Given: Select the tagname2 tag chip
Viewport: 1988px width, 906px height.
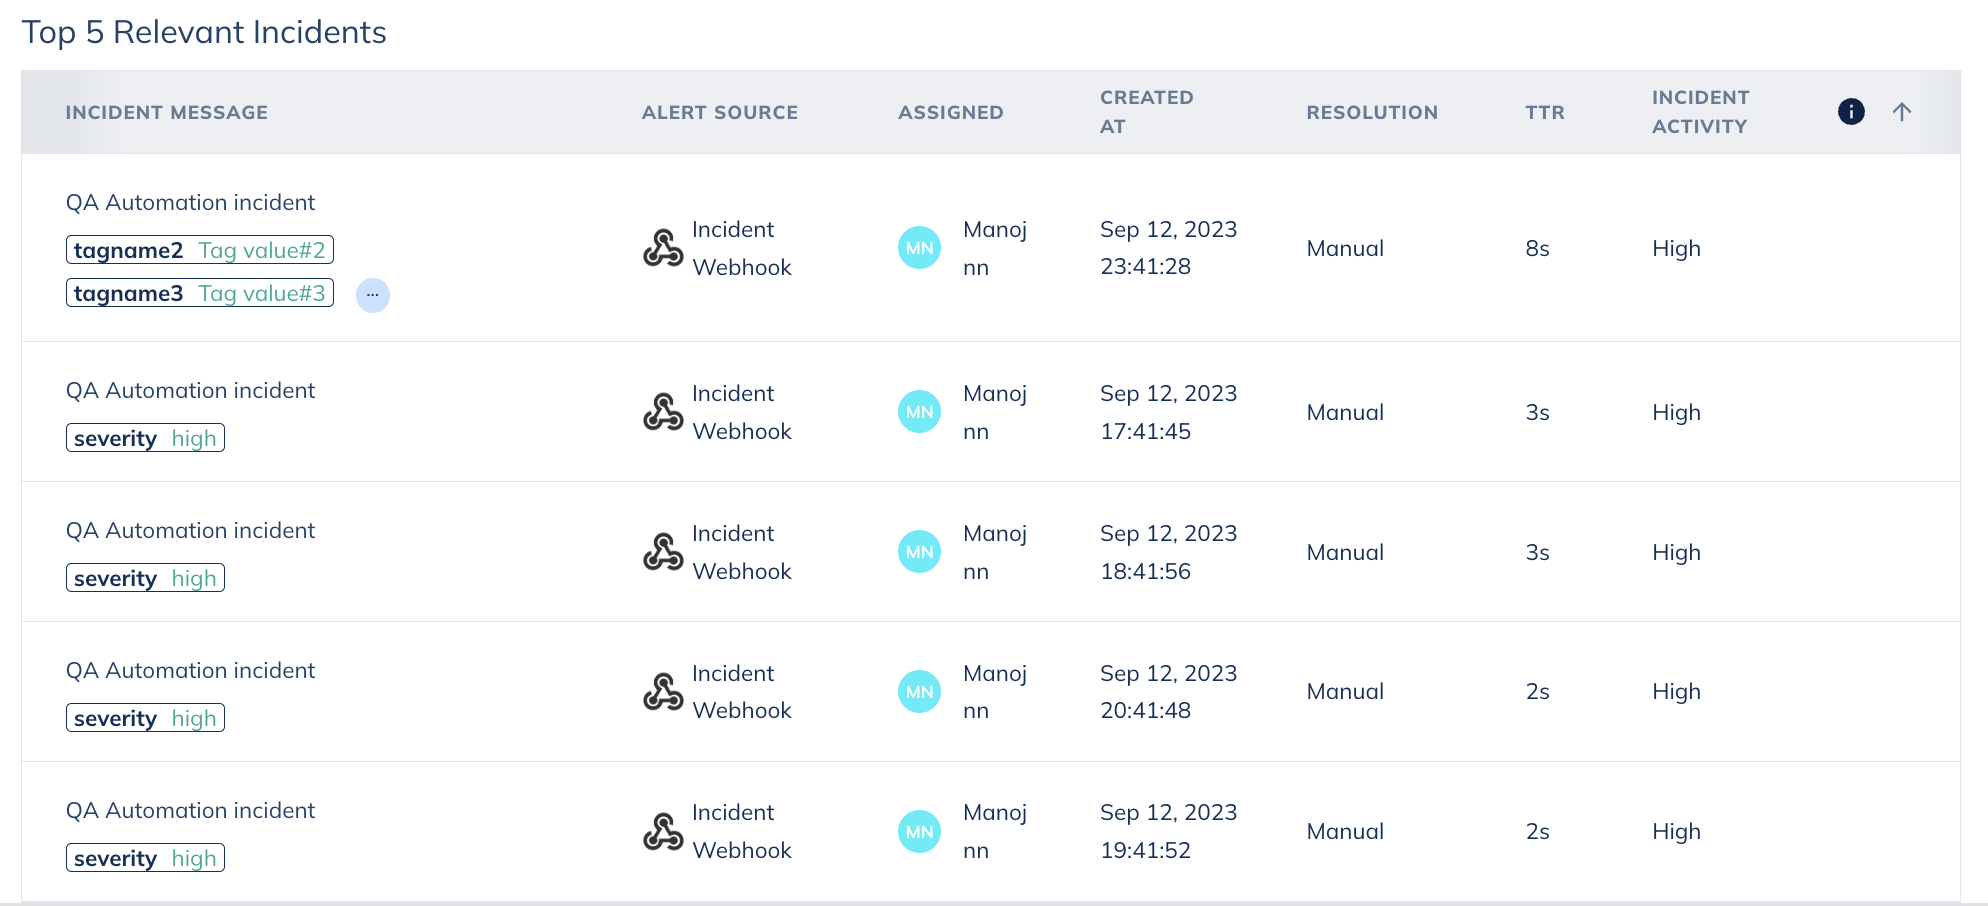Looking at the screenshot, I should pyautogui.click(x=199, y=249).
